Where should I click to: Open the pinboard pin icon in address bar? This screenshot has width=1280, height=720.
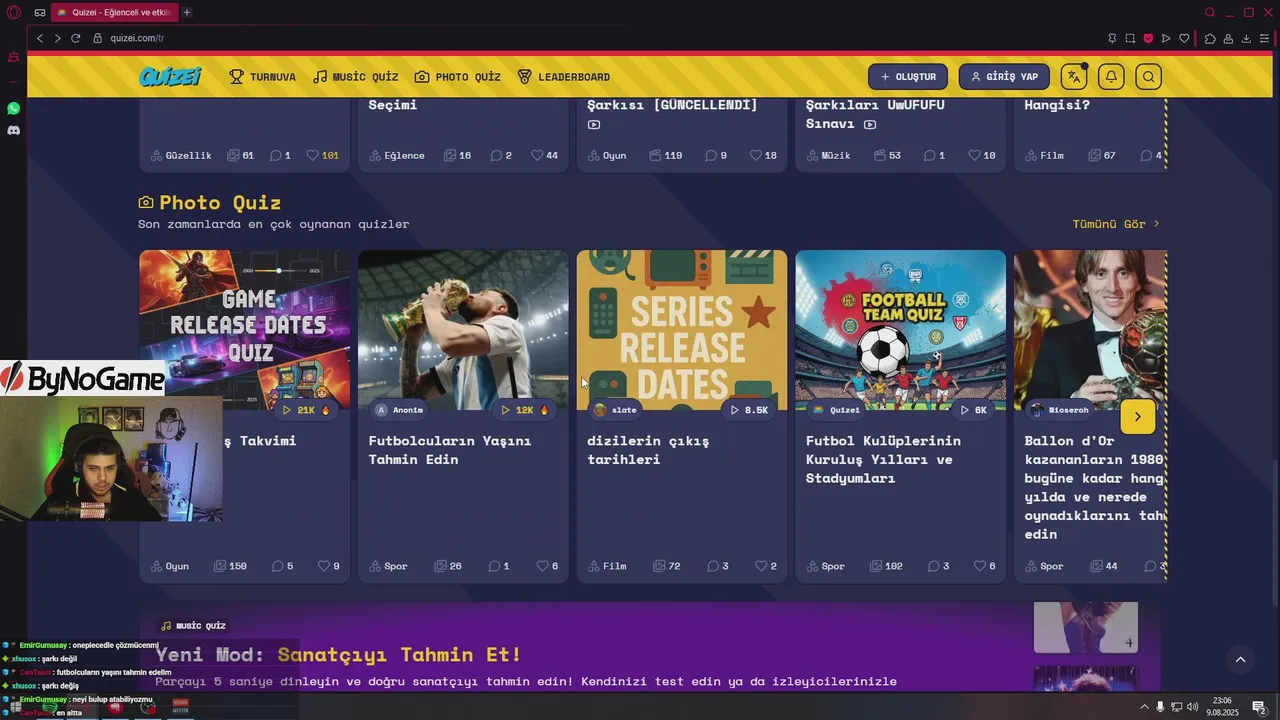tap(1112, 38)
